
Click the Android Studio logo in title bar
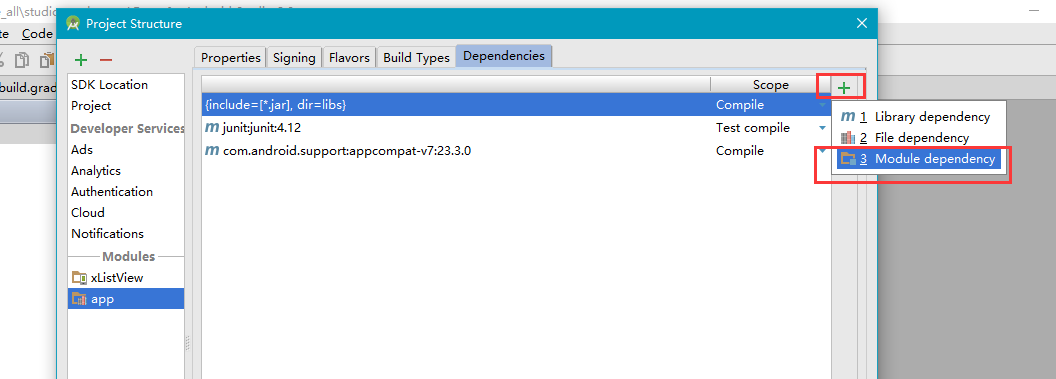[73, 24]
